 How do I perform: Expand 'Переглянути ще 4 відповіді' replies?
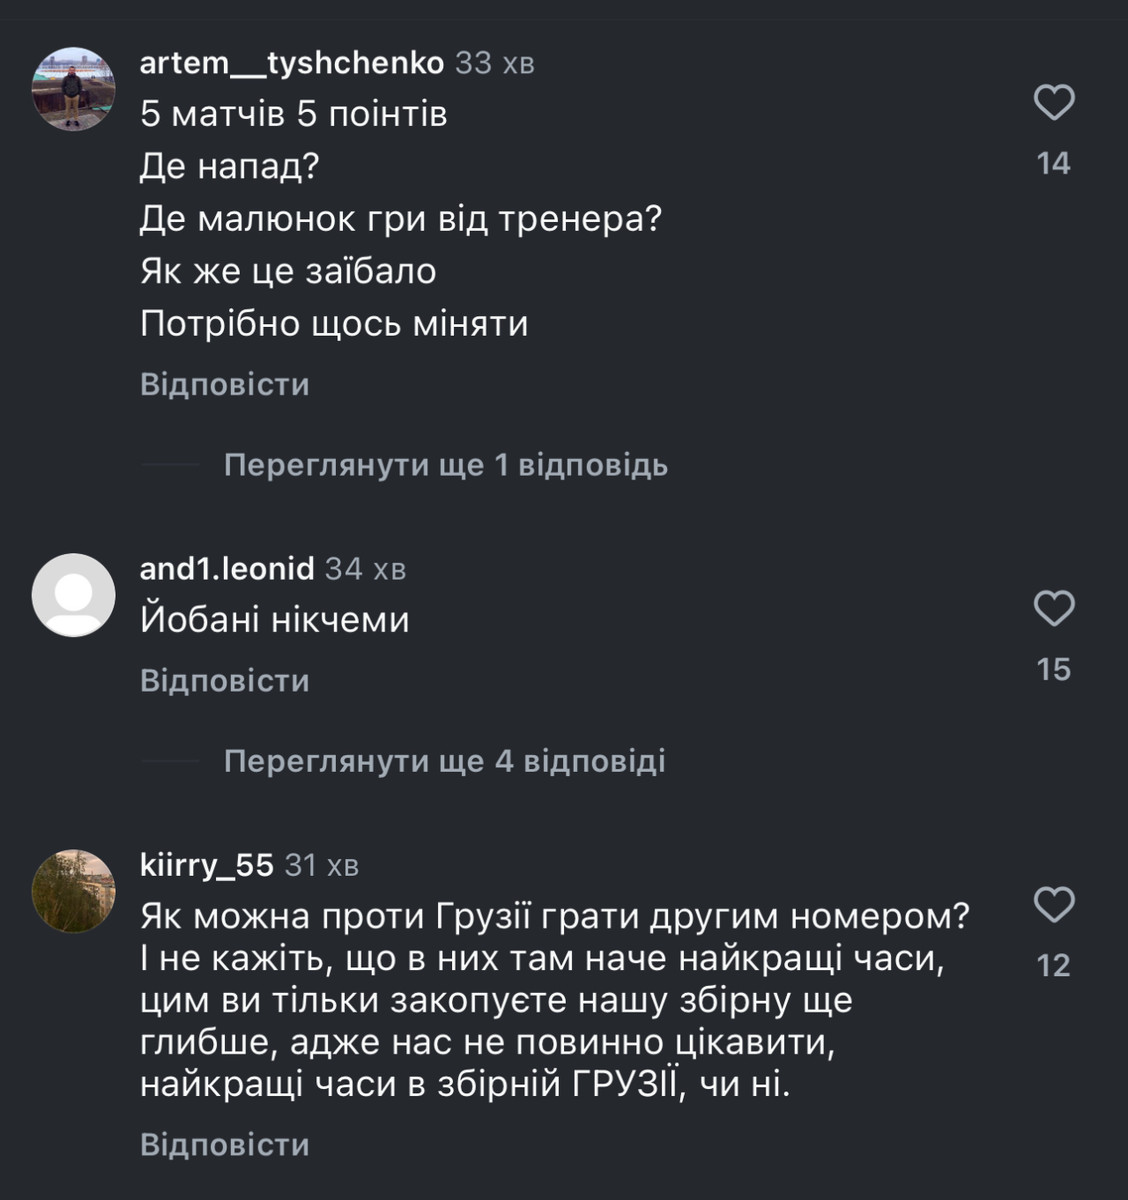[x=444, y=761]
